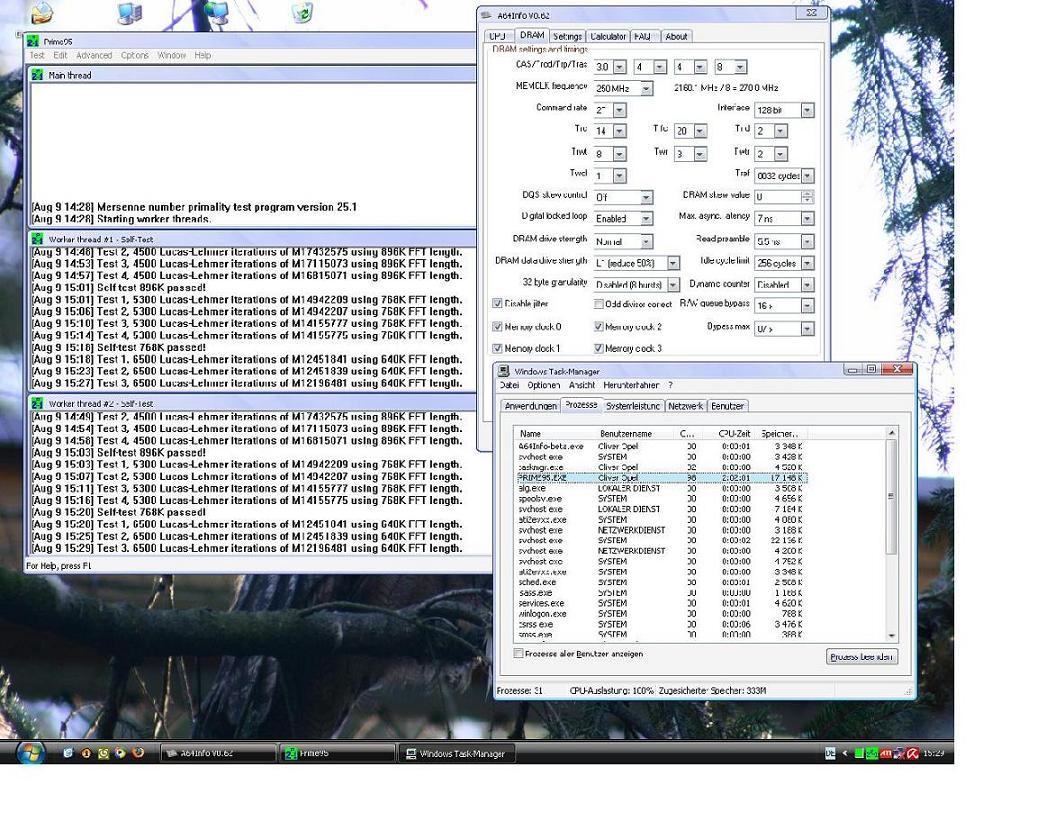This screenshot has height=830, width=1037.
Task: Launch Firefox from the quick launch bar
Action: [x=138, y=753]
